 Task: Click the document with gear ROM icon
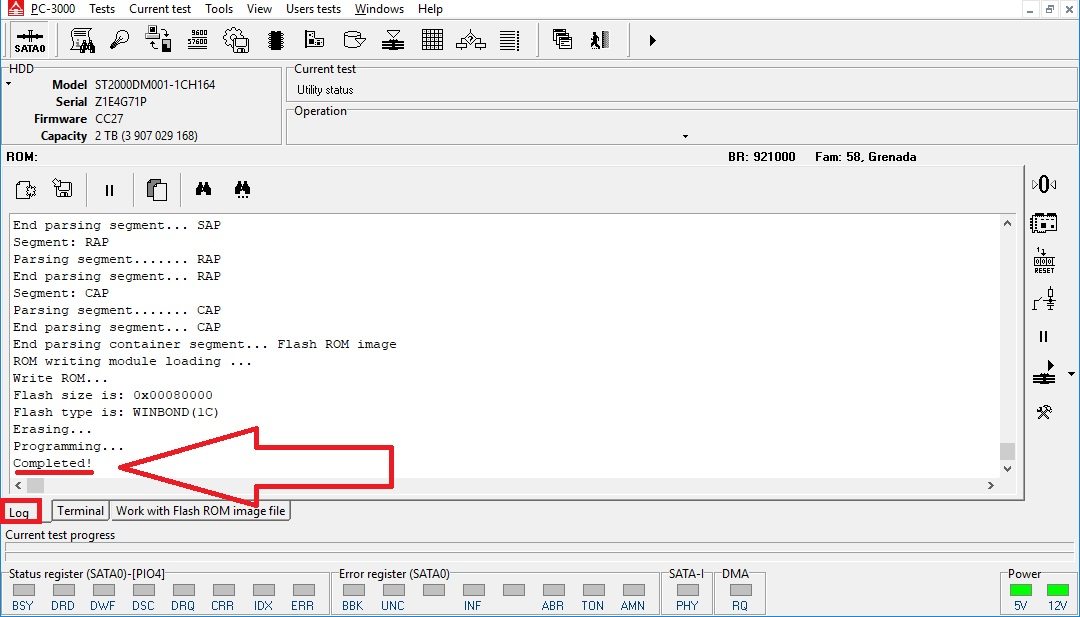pyautogui.click(x=25, y=189)
